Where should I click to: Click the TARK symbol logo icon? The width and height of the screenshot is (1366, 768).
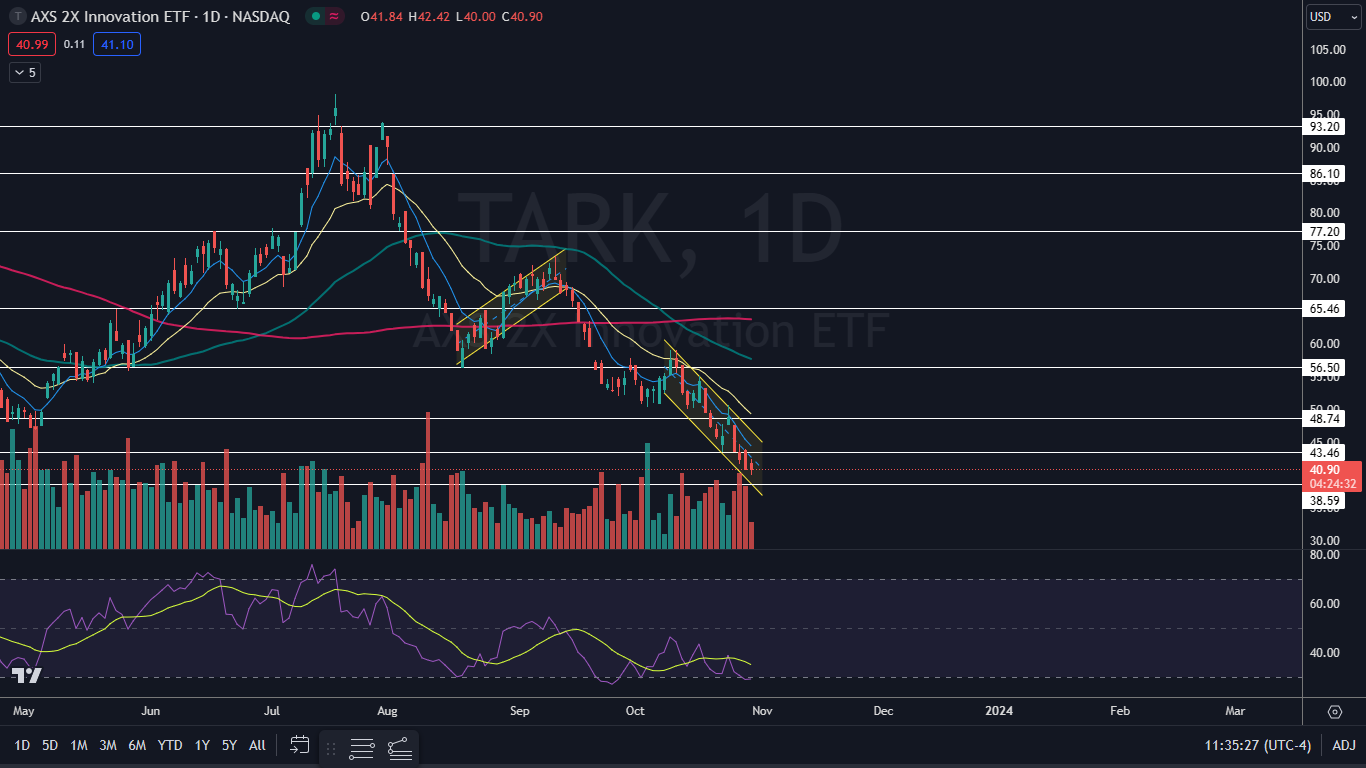pyautogui.click(x=18, y=16)
